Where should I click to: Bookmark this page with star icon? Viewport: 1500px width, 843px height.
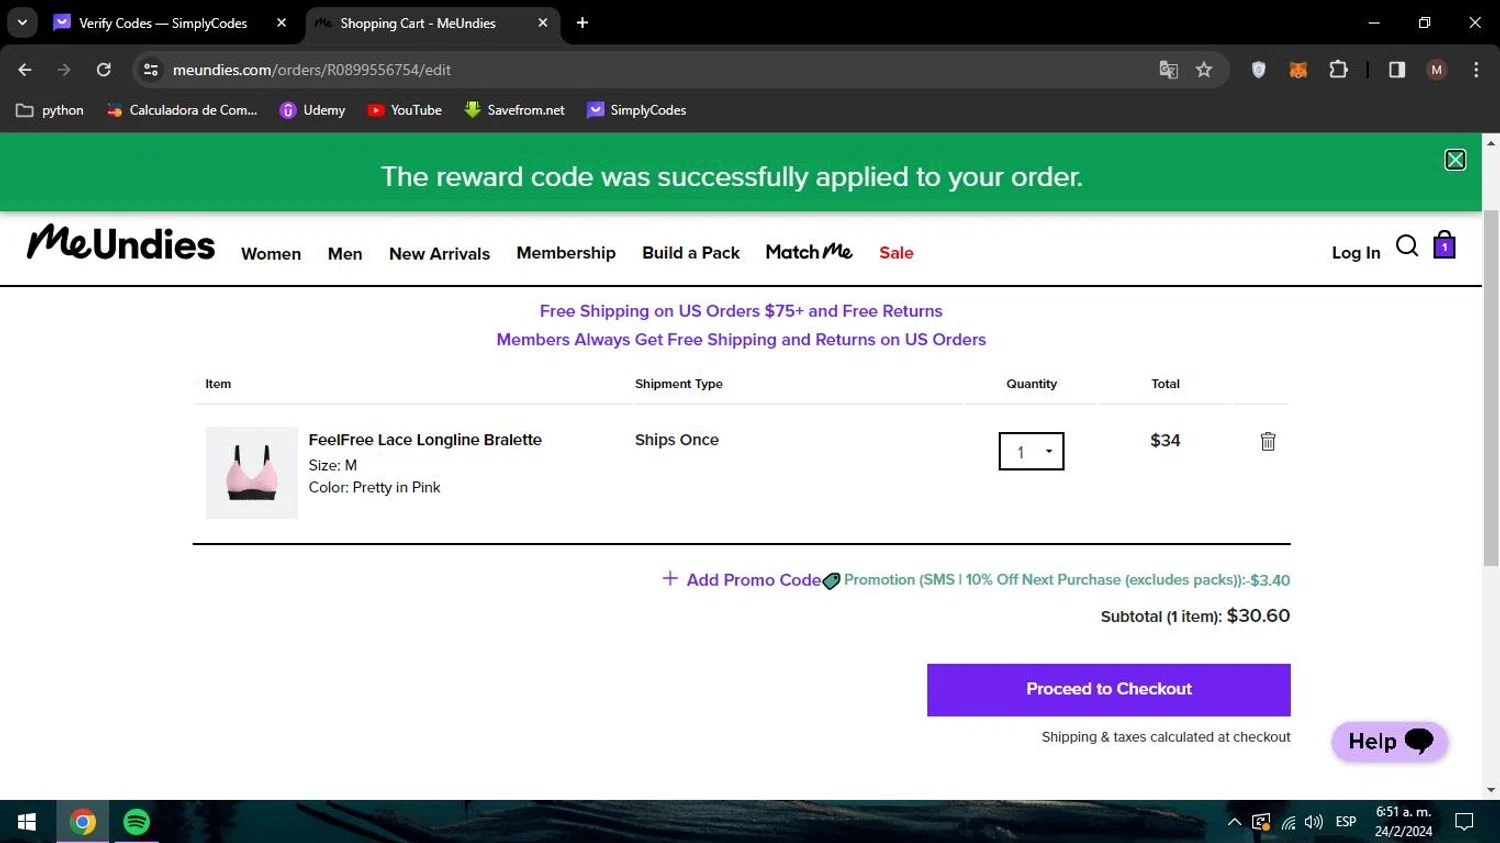click(1204, 69)
